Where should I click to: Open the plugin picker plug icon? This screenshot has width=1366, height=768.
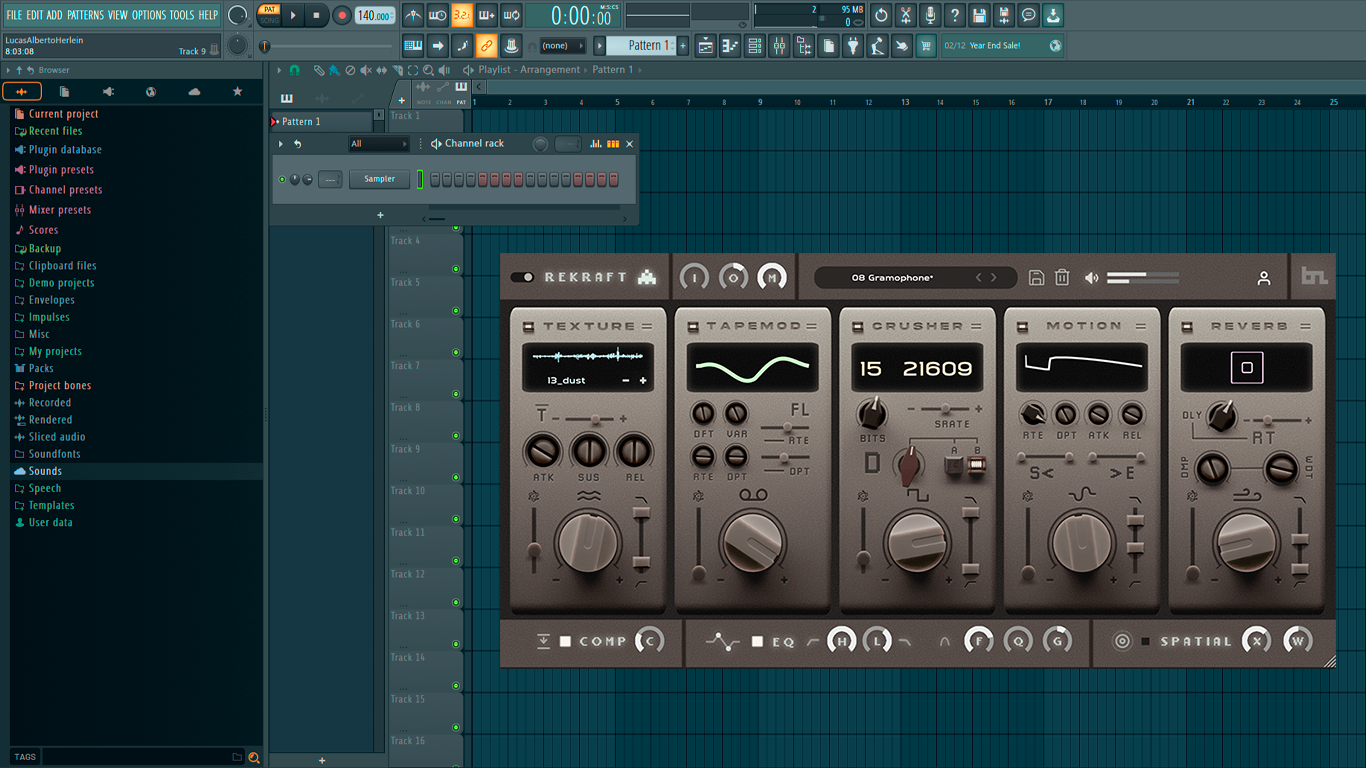tap(853, 46)
